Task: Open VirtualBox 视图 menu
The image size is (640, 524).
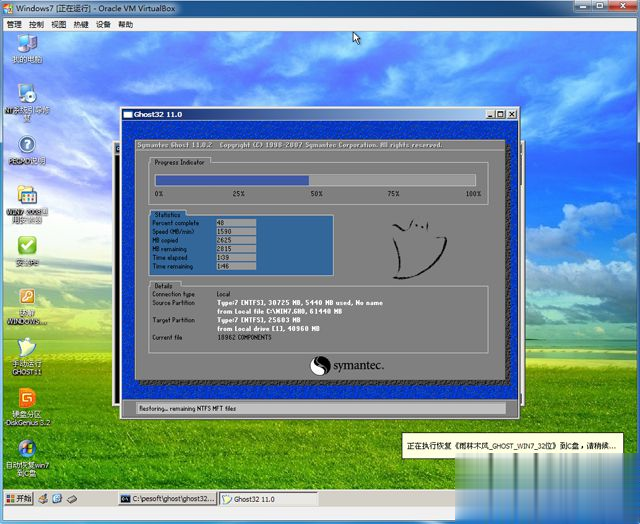Action: [59, 24]
